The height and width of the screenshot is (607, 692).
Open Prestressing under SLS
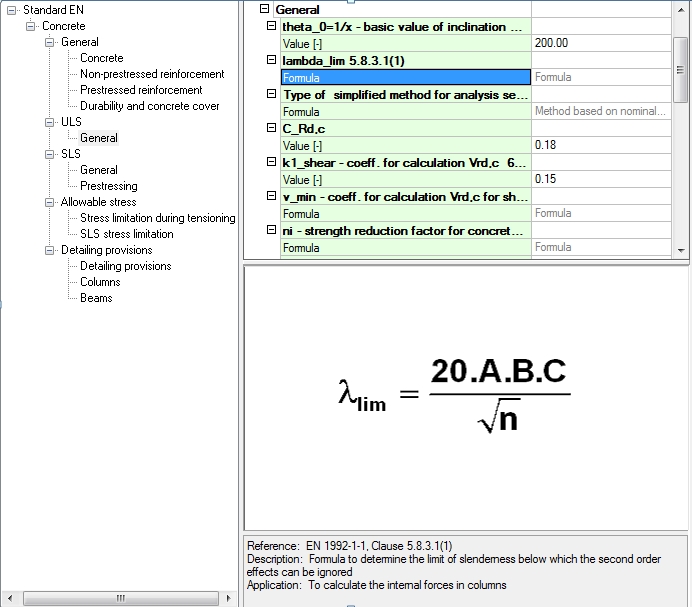pyautogui.click(x=109, y=186)
